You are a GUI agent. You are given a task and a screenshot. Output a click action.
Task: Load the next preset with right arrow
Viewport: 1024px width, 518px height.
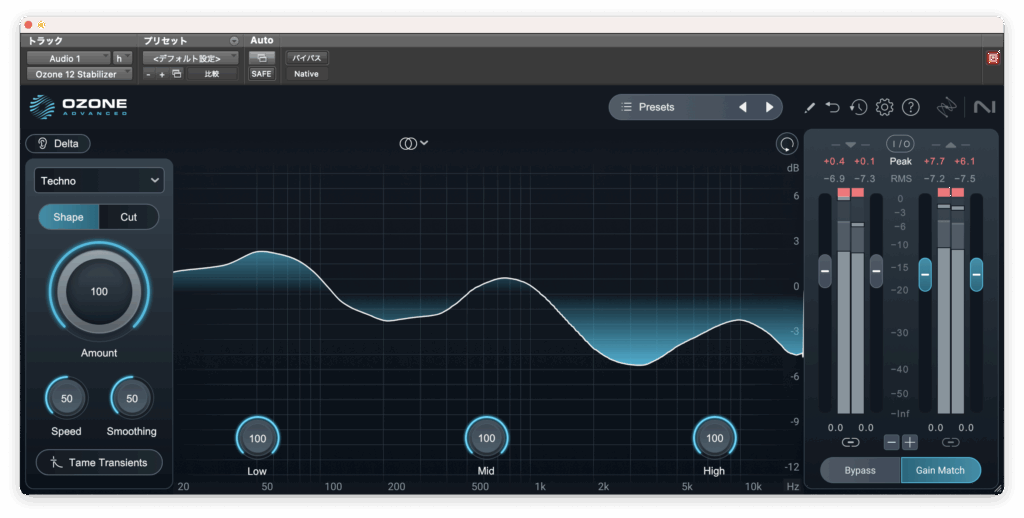pyautogui.click(x=769, y=107)
